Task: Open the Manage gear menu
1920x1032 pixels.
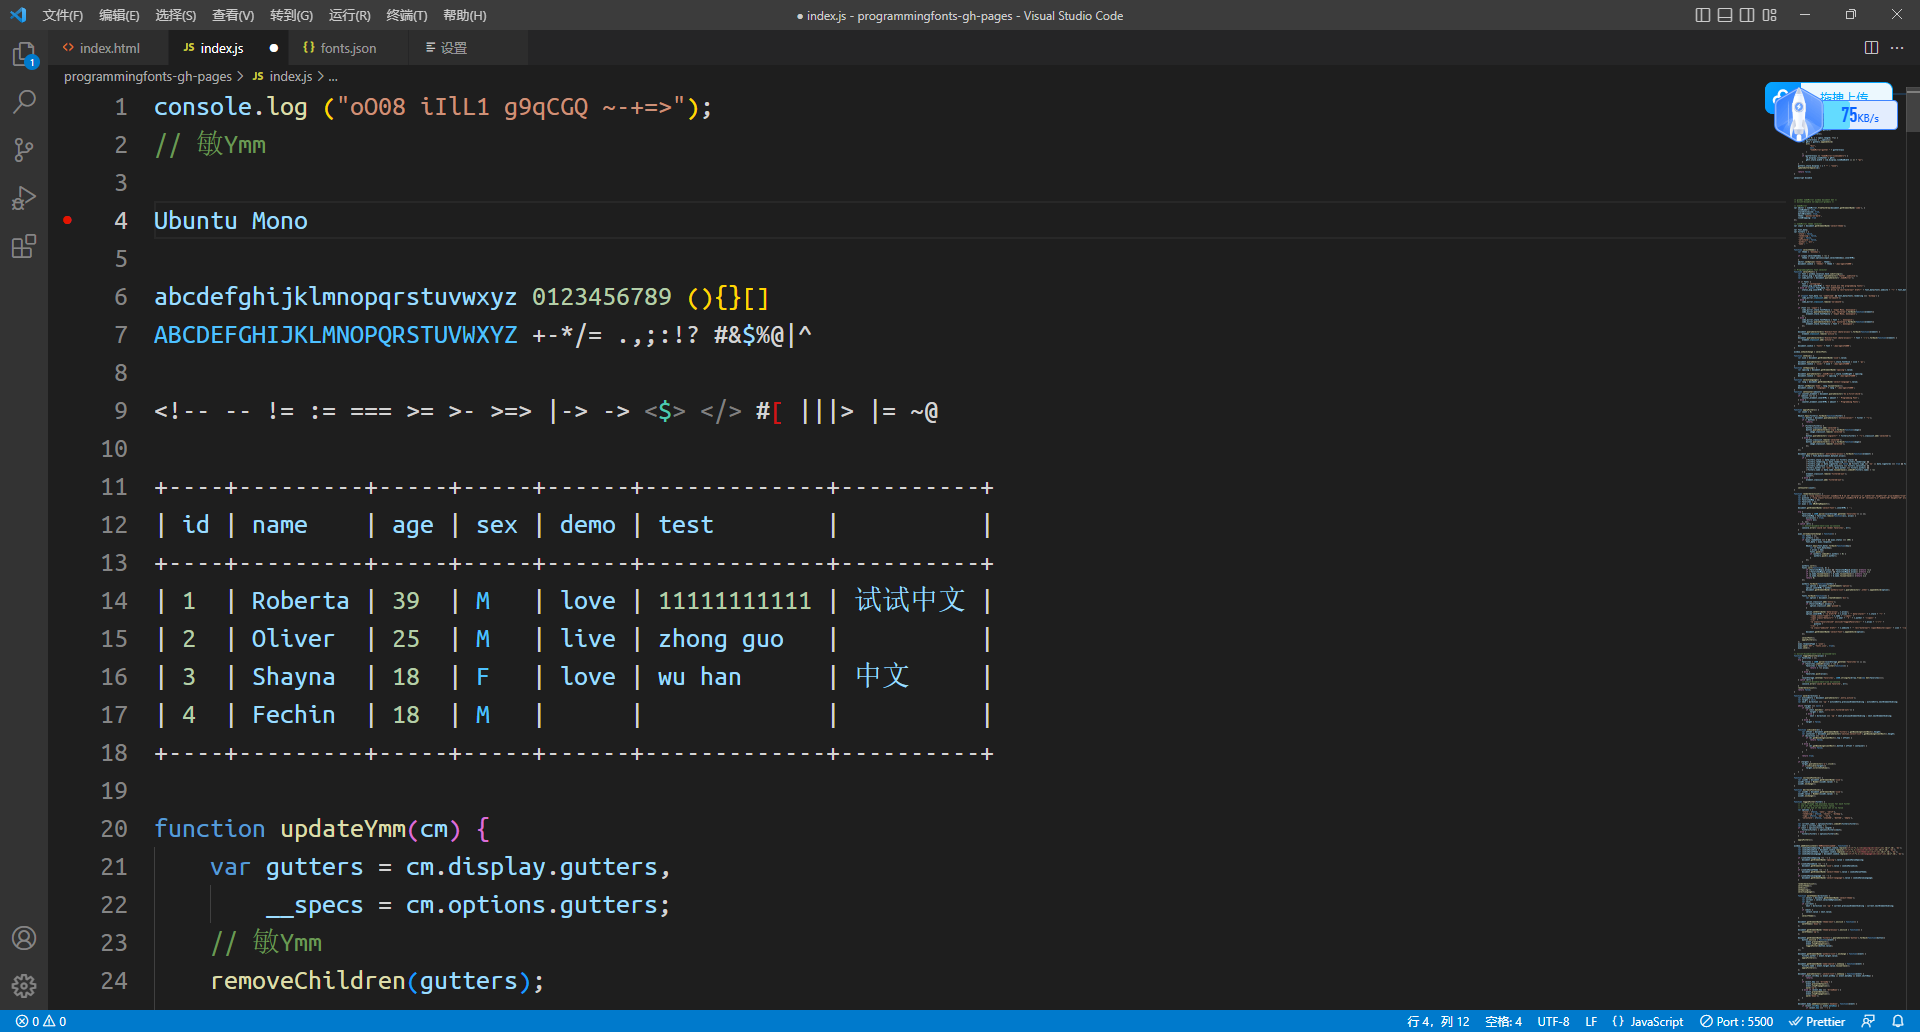Action: point(24,986)
